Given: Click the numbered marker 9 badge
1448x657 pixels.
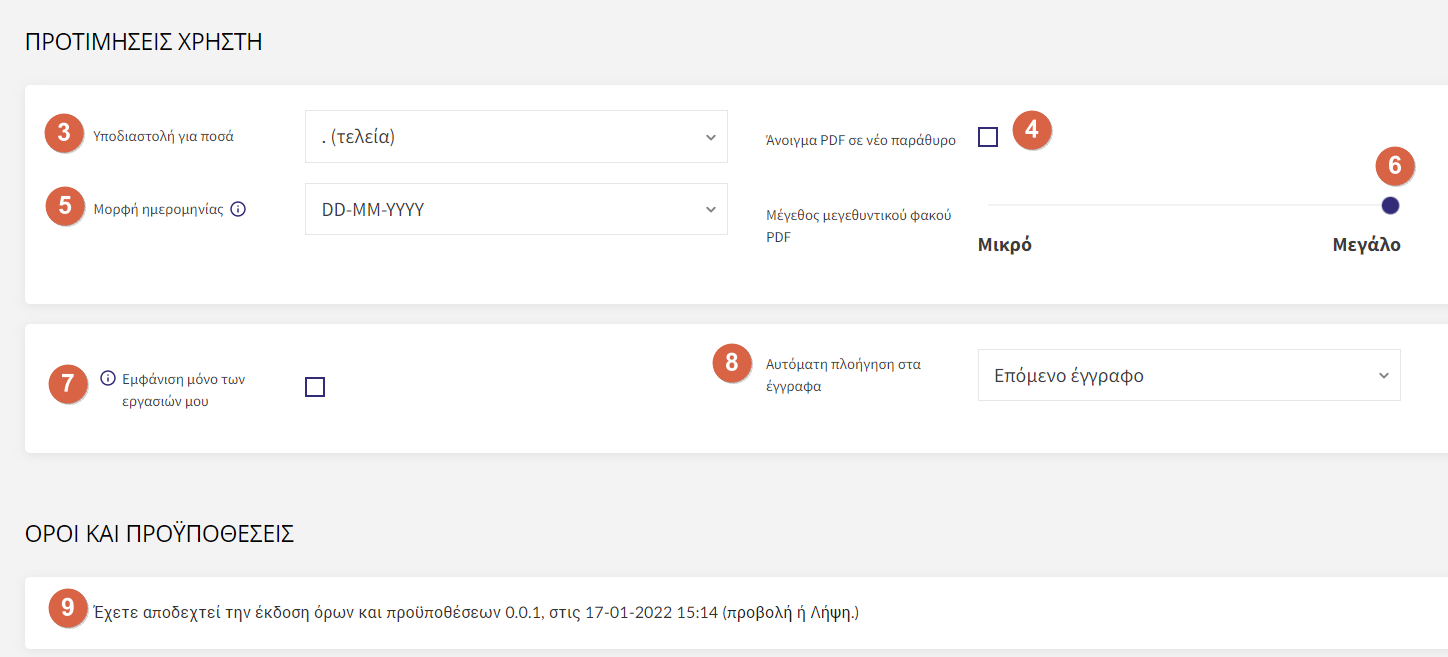Looking at the screenshot, I should pos(67,607).
